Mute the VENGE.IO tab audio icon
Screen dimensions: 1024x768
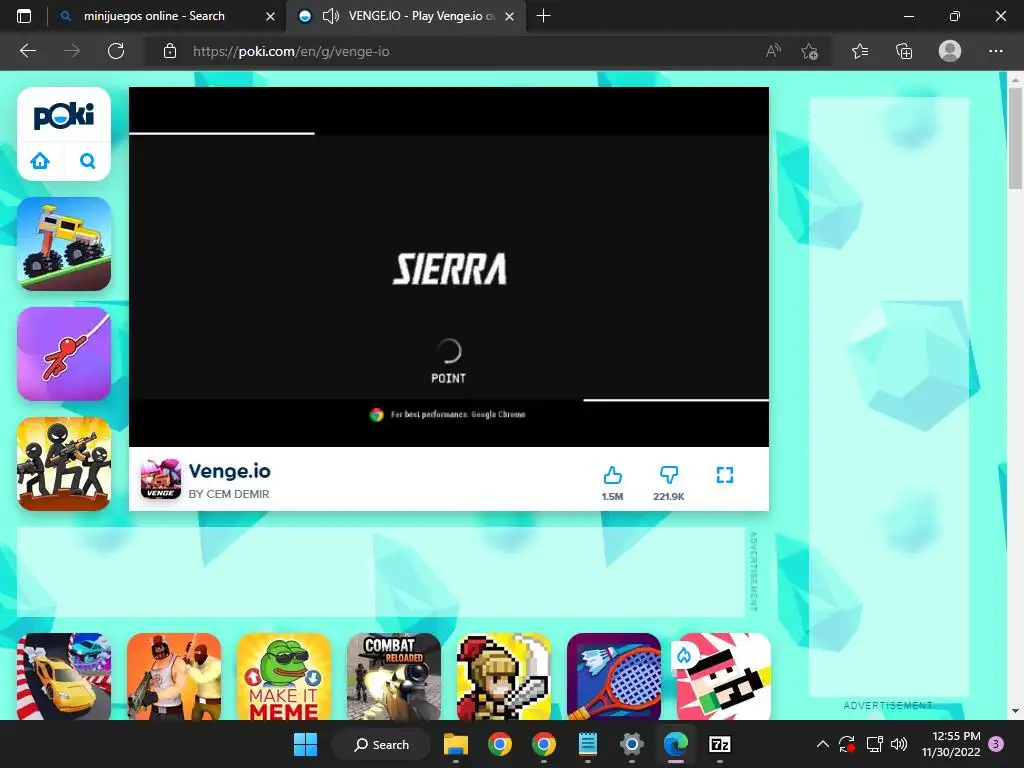coord(331,16)
